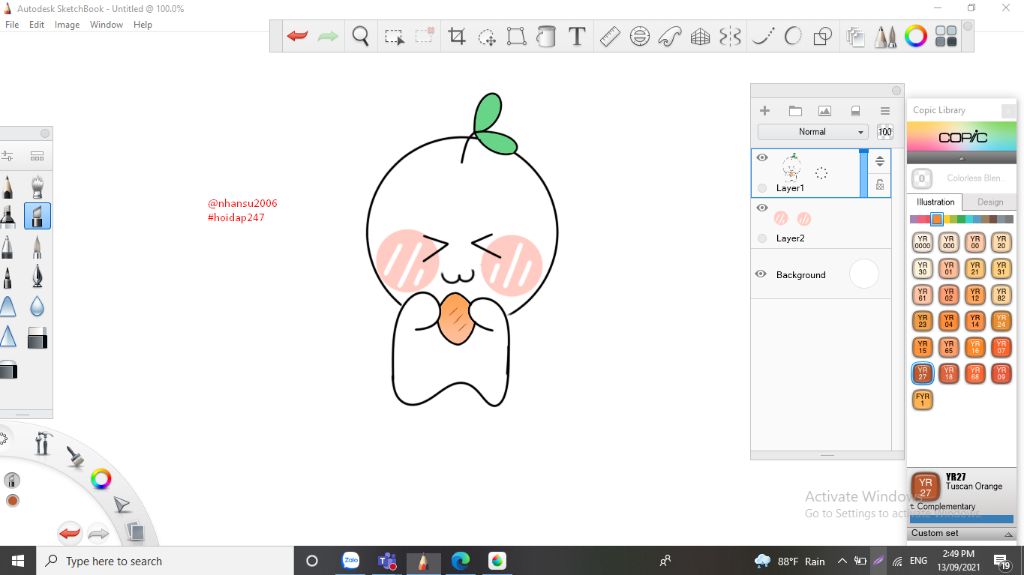Open brush properties sliders icon
Viewport: 1024px width, 575px height.
7,156
